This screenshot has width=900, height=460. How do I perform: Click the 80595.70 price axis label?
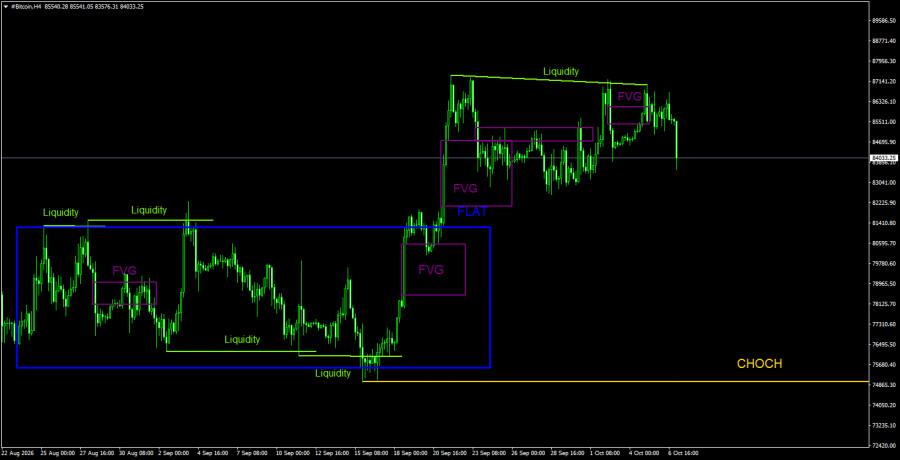884,243
